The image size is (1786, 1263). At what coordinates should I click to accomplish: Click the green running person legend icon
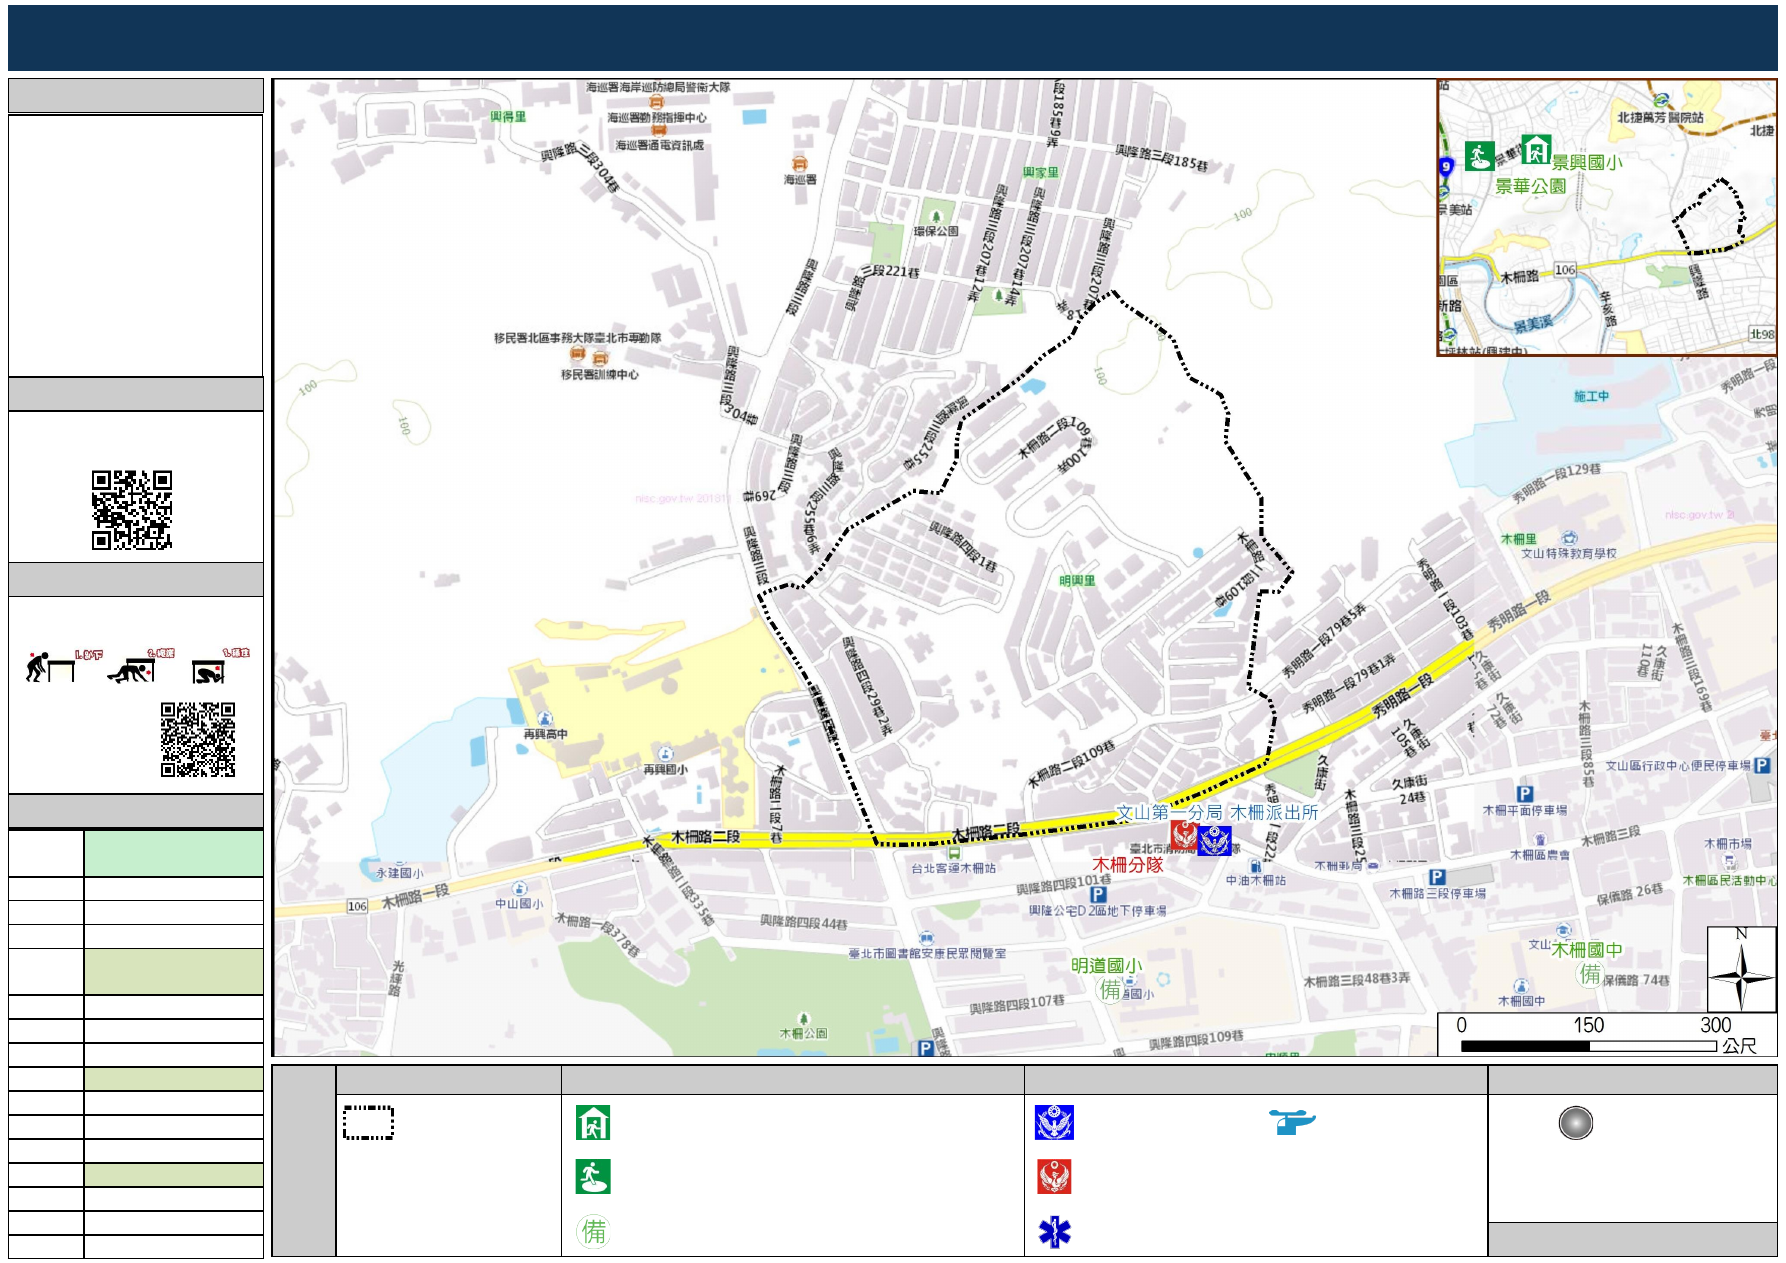point(593,1177)
